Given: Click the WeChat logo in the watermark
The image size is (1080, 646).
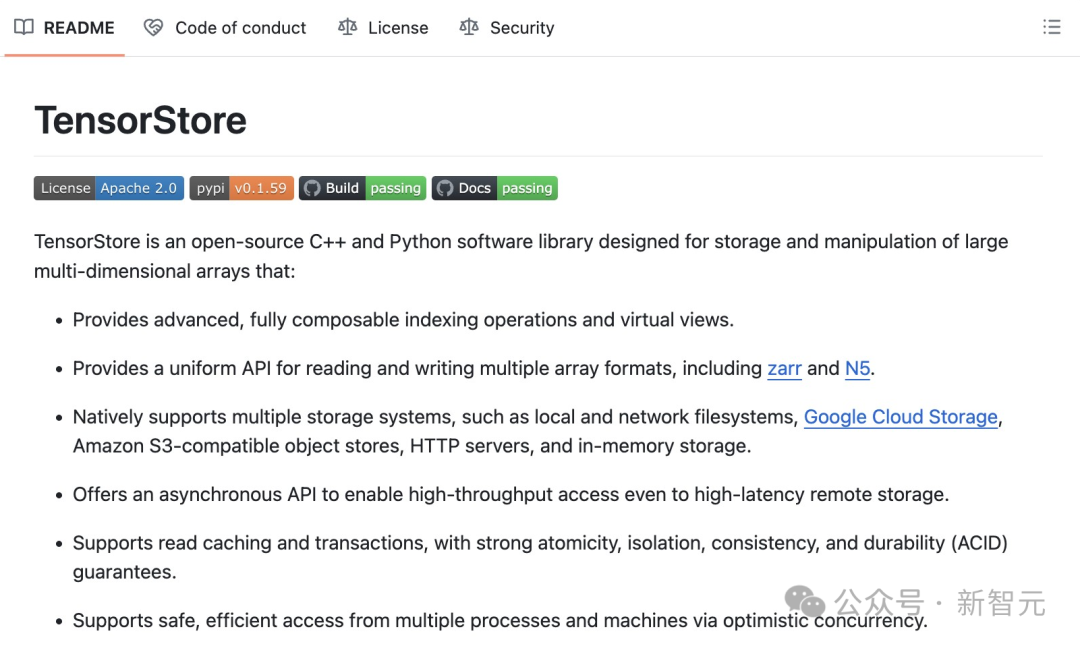Looking at the screenshot, I should click(x=805, y=601).
